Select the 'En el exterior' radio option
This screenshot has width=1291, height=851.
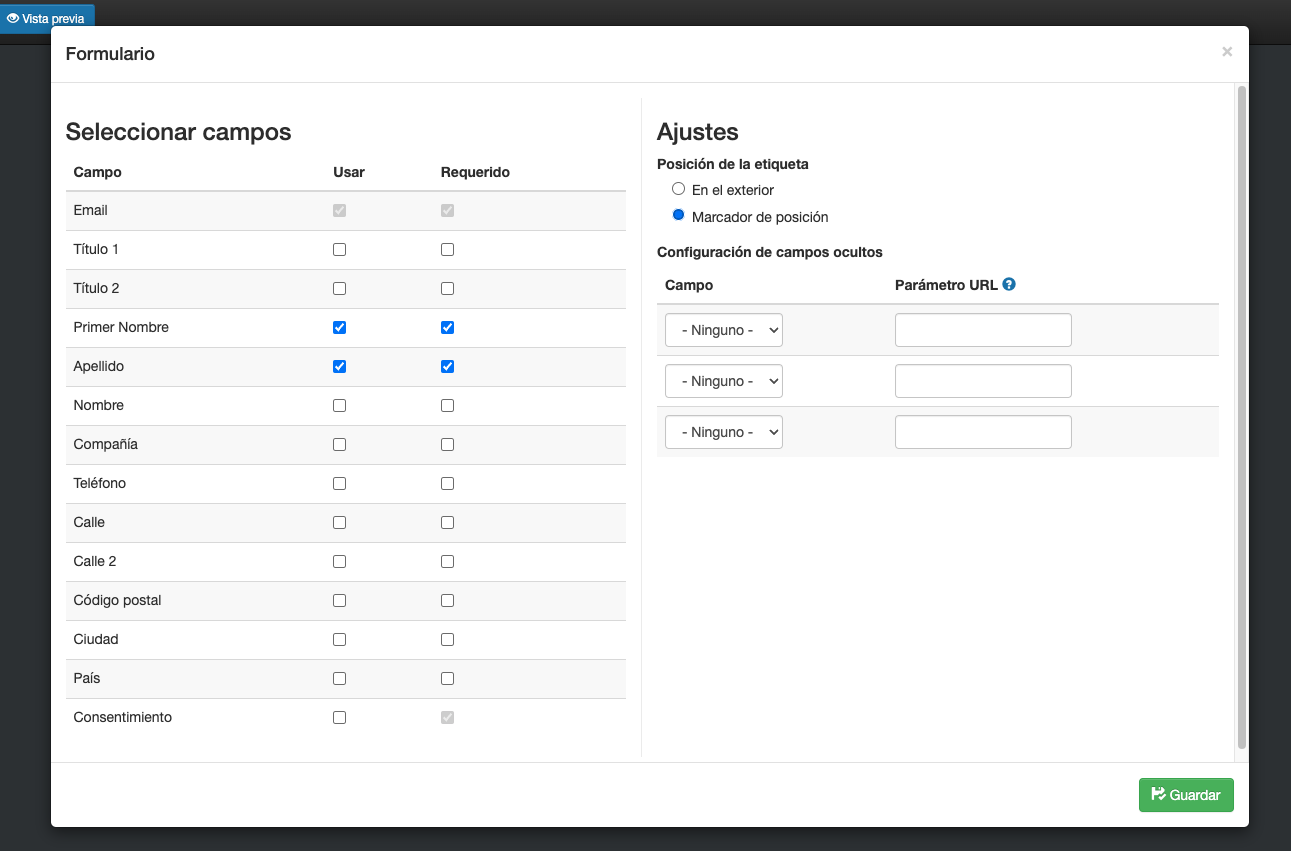(679, 189)
